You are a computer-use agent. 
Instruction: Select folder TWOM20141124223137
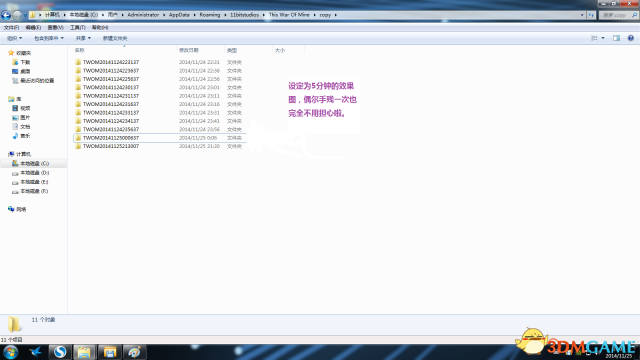pyautogui.click(x=111, y=62)
